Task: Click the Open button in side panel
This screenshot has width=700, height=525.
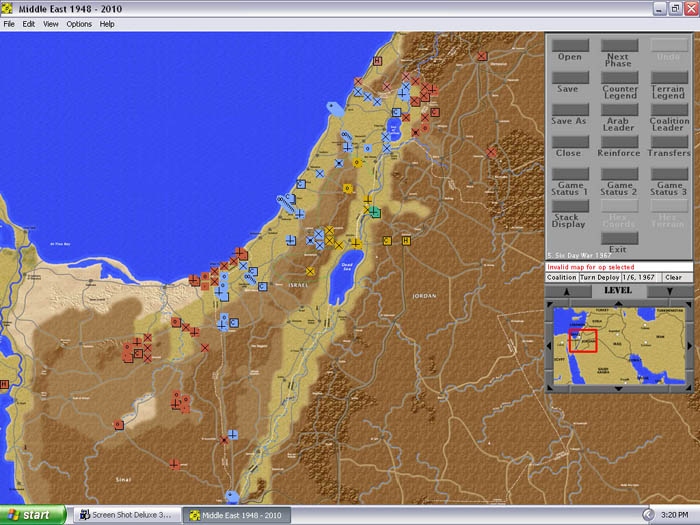Action: coord(570,46)
